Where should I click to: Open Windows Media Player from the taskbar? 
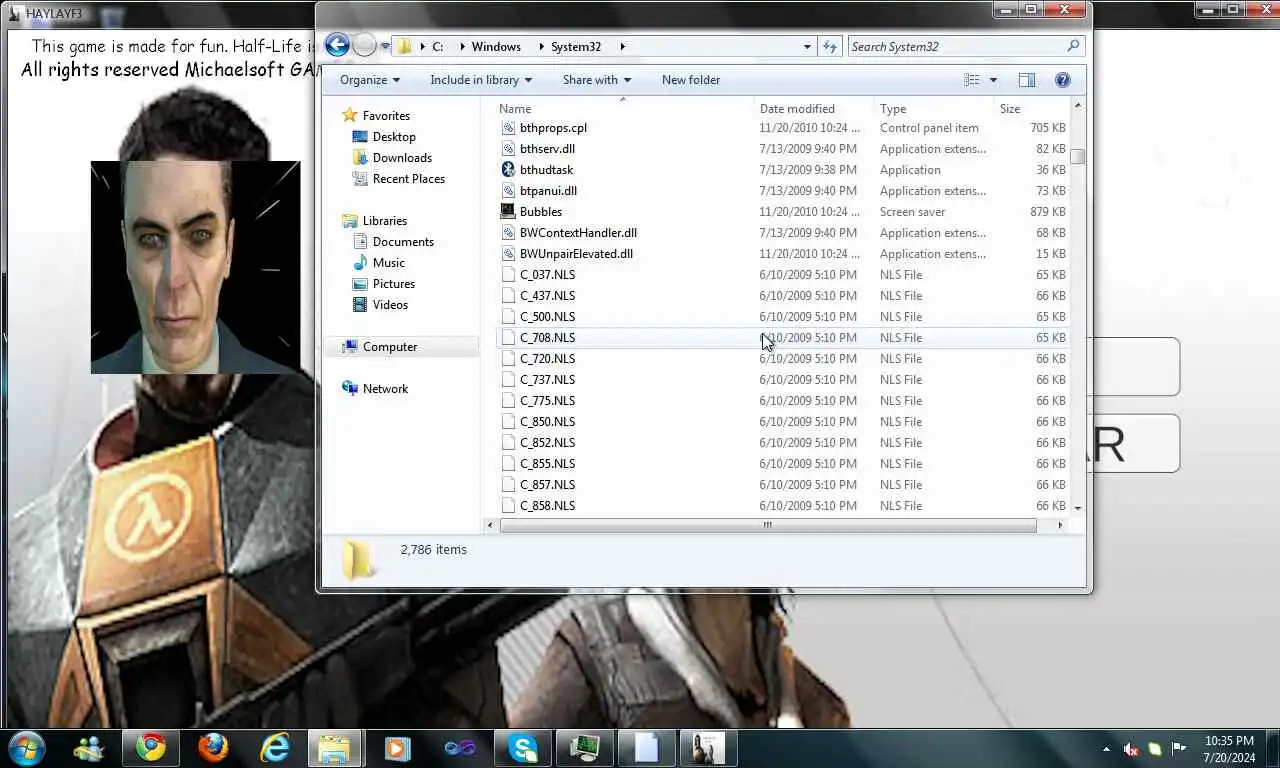click(x=397, y=748)
